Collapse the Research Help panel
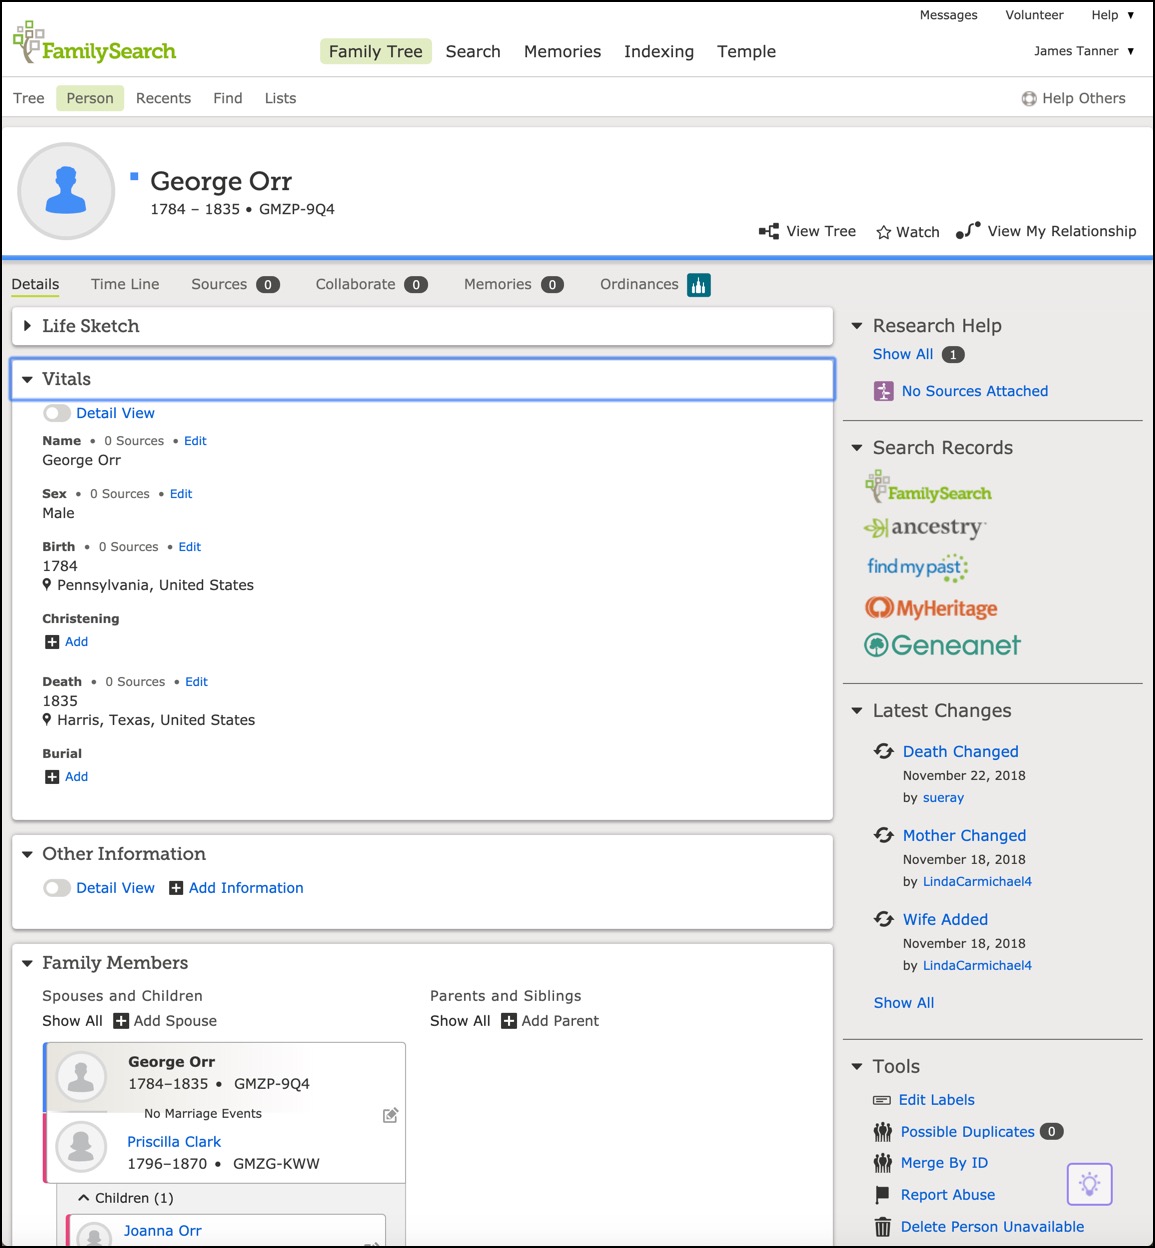The height and width of the screenshot is (1248, 1155). (856, 326)
